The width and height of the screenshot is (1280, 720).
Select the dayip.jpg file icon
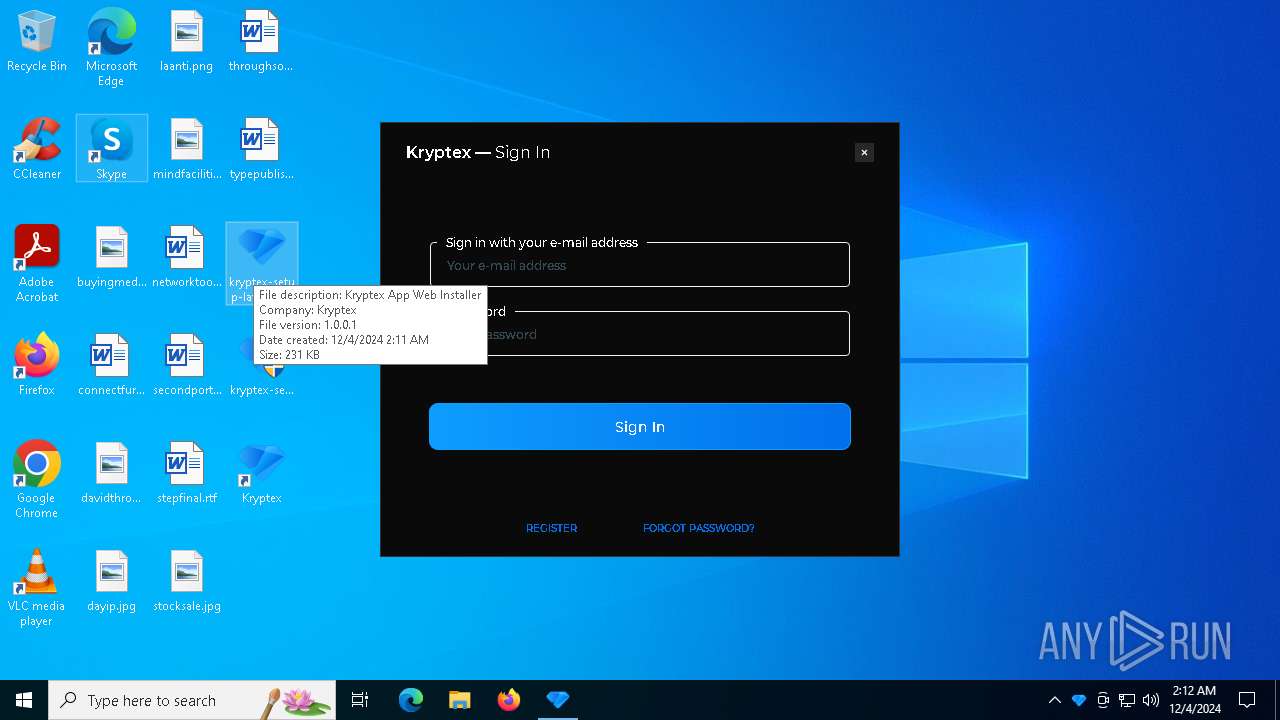[x=111, y=582]
